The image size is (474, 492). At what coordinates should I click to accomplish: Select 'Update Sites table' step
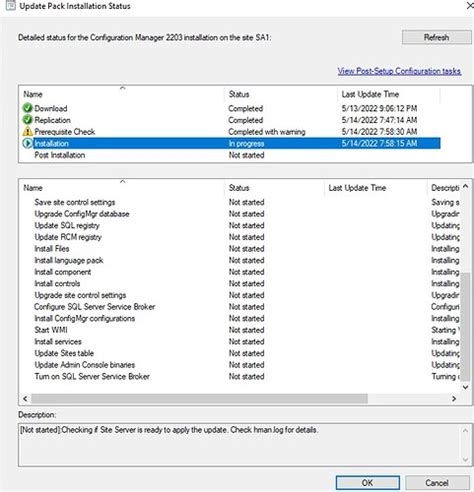[x=64, y=353]
